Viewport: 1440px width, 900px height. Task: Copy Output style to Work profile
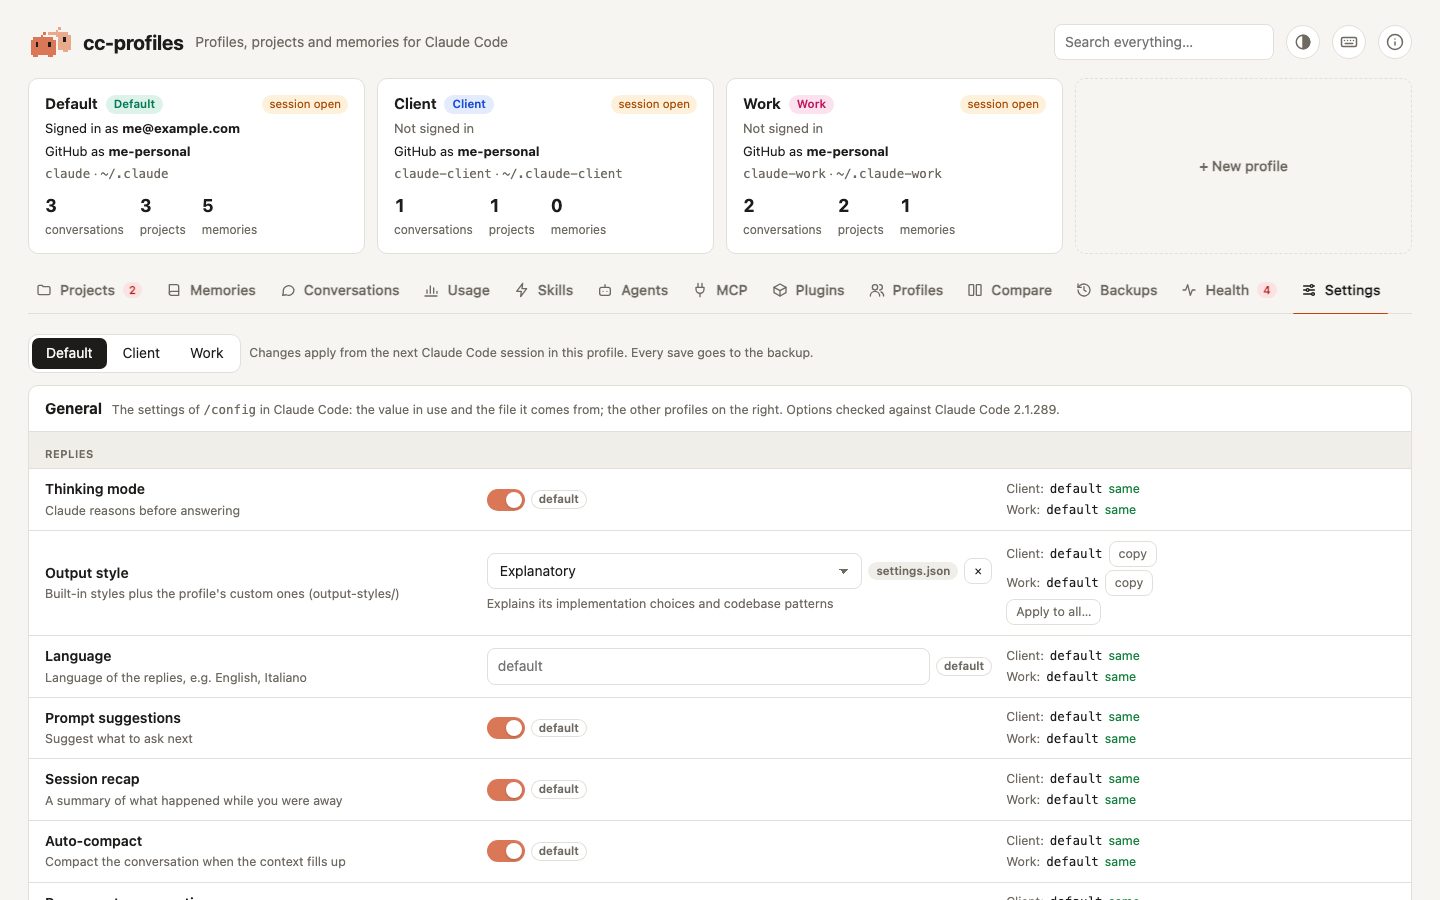click(1128, 583)
